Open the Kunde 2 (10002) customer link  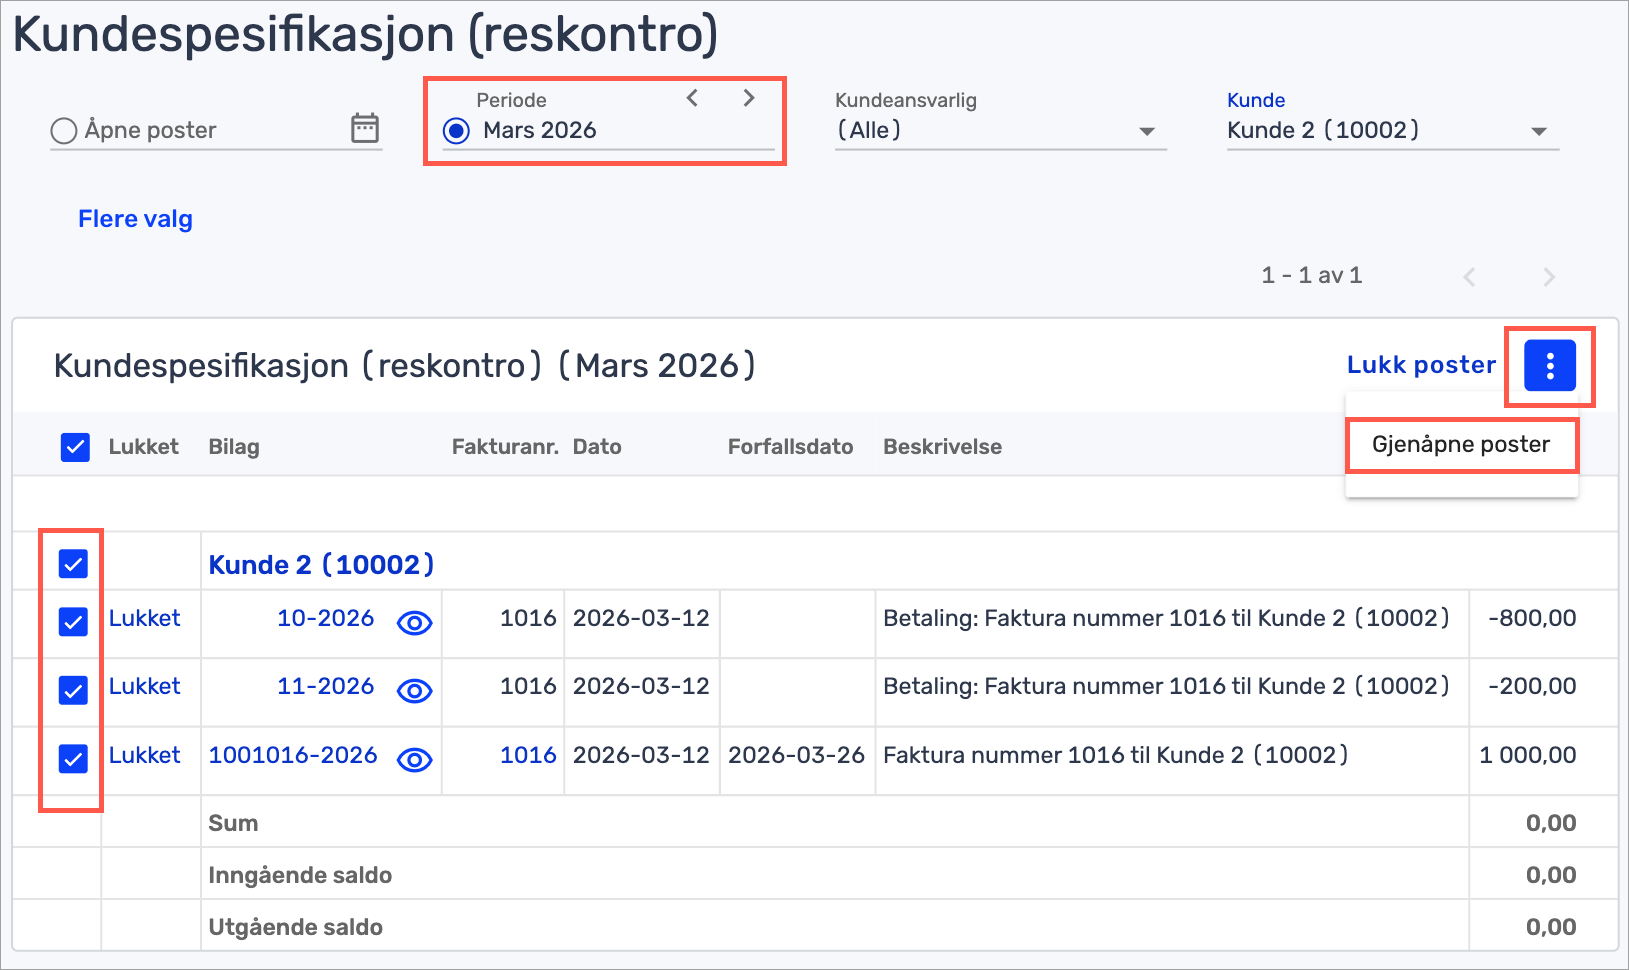click(x=321, y=565)
